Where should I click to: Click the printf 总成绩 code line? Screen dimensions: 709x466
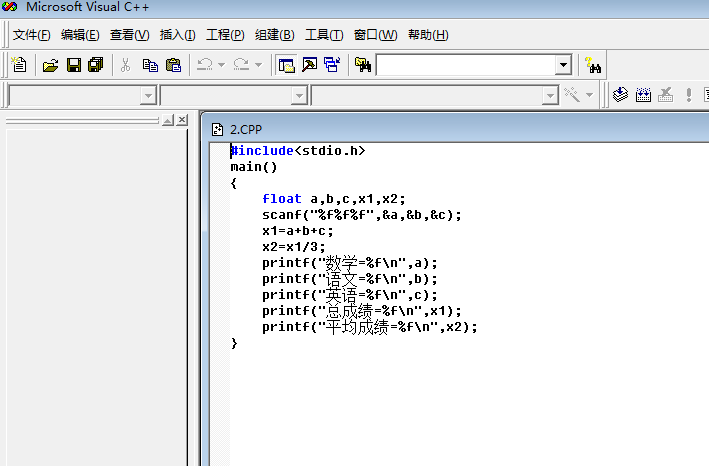362,311
